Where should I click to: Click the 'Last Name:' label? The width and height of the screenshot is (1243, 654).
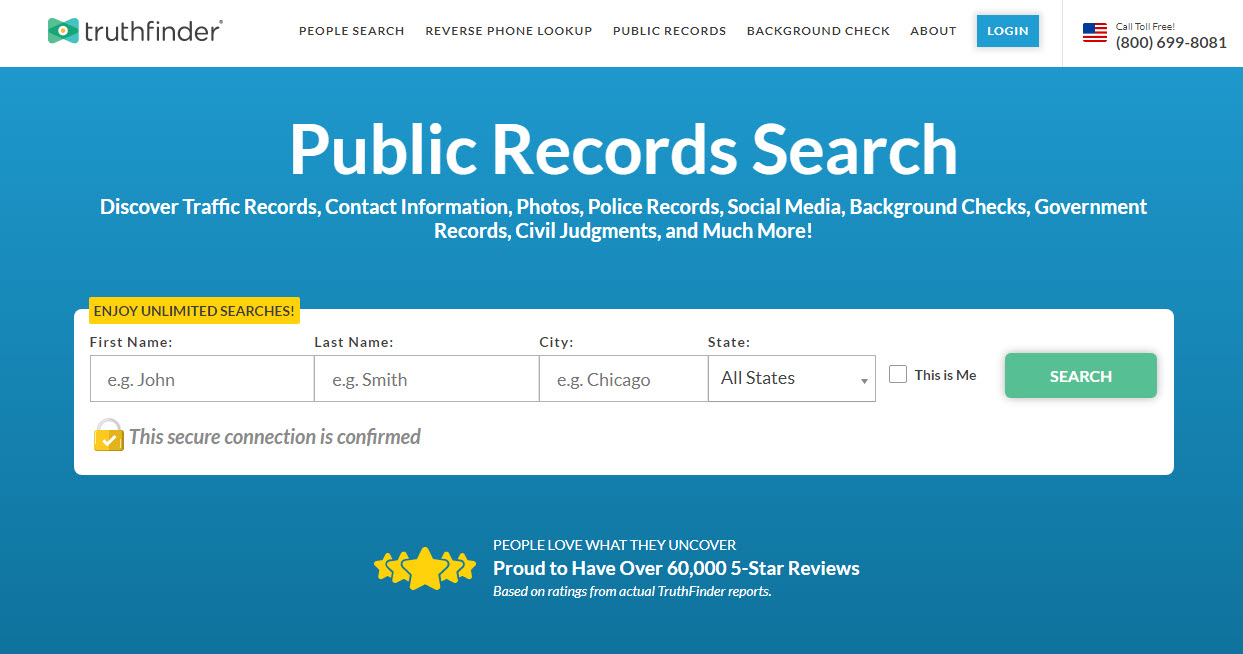[354, 342]
